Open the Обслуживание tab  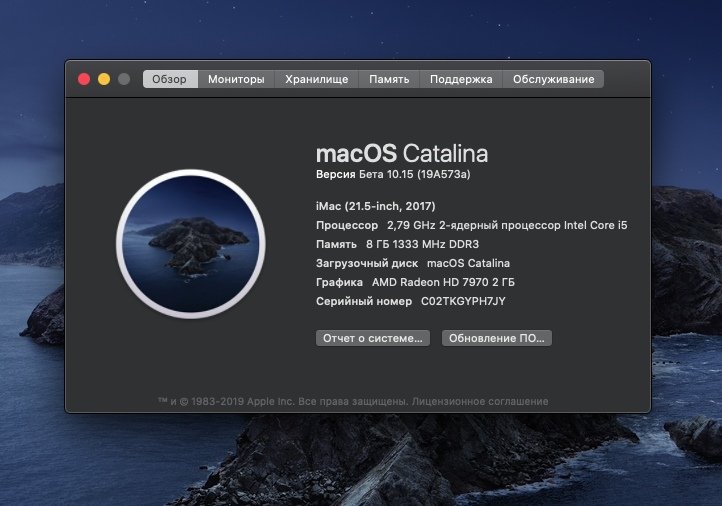pyautogui.click(x=553, y=79)
